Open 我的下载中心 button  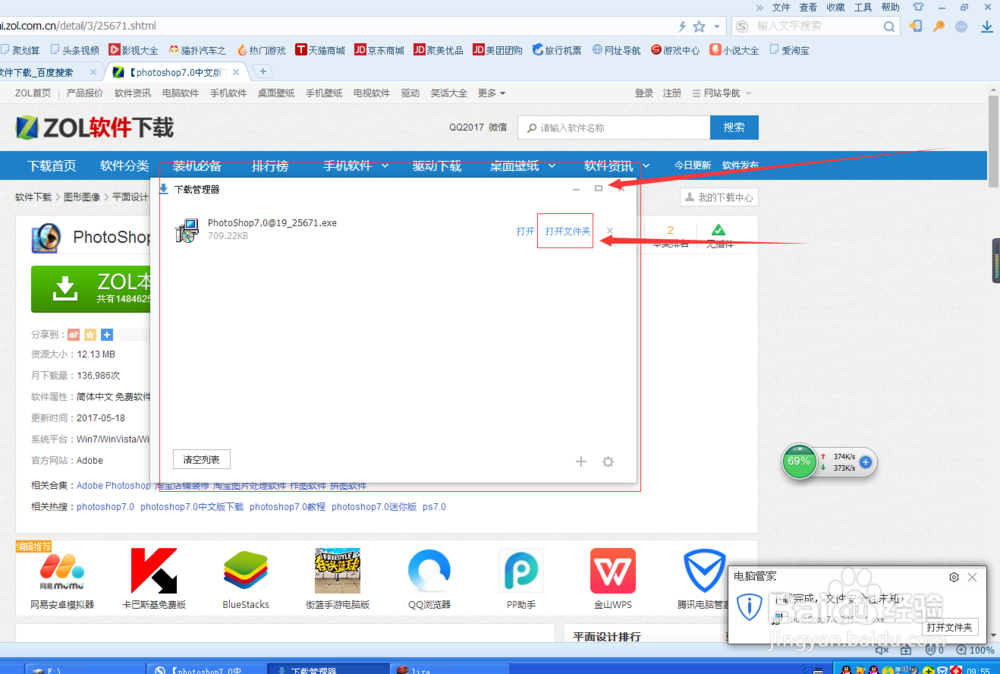click(x=719, y=198)
